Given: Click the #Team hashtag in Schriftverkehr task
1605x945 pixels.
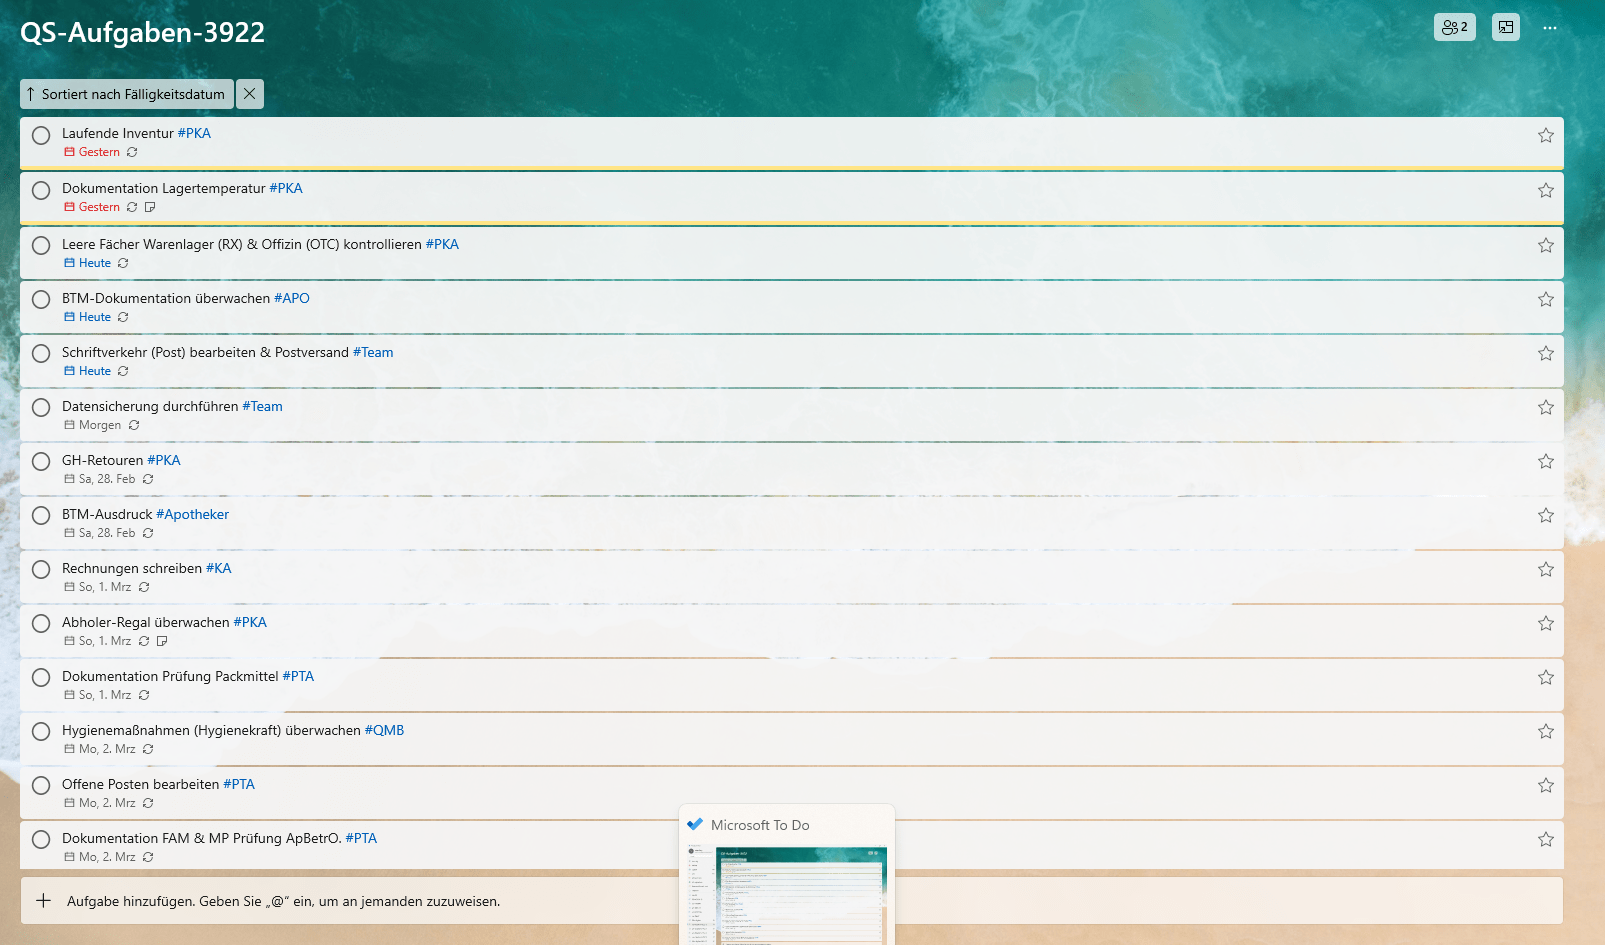Looking at the screenshot, I should point(373,352).
